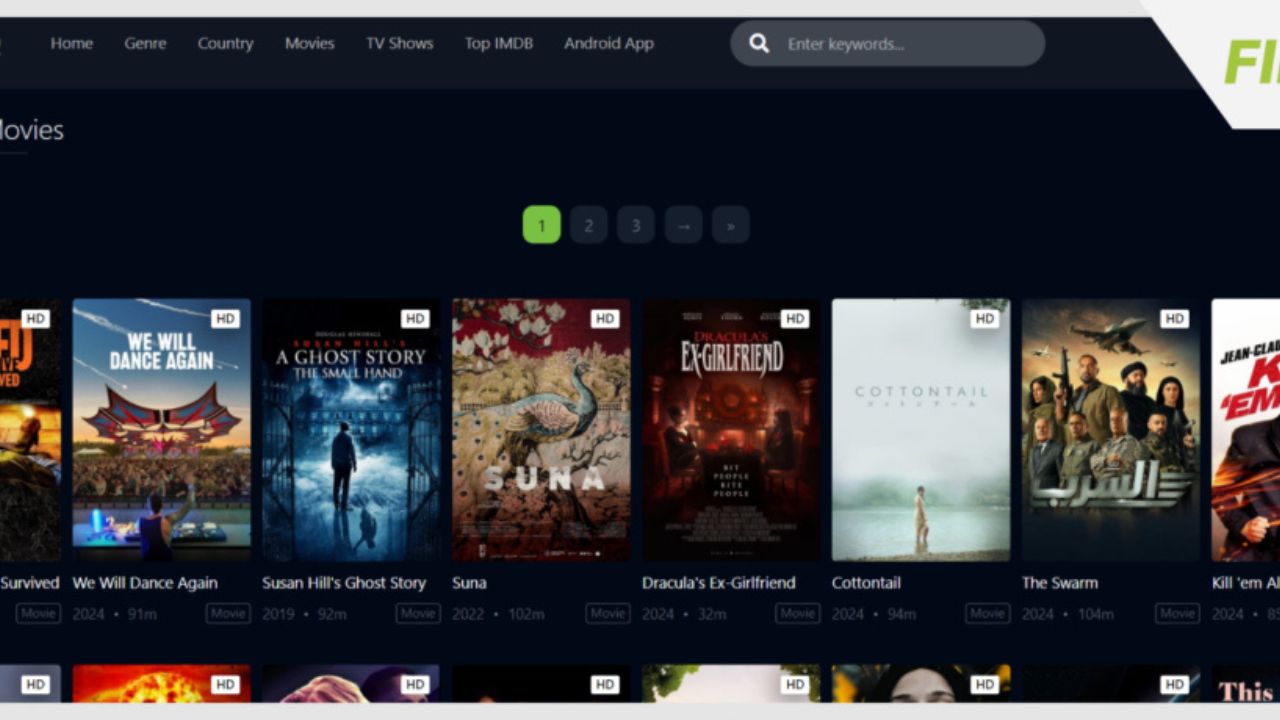
Task: Click Movie tag under Susan Hill's Ghost Story
Action: pos(418,614)
